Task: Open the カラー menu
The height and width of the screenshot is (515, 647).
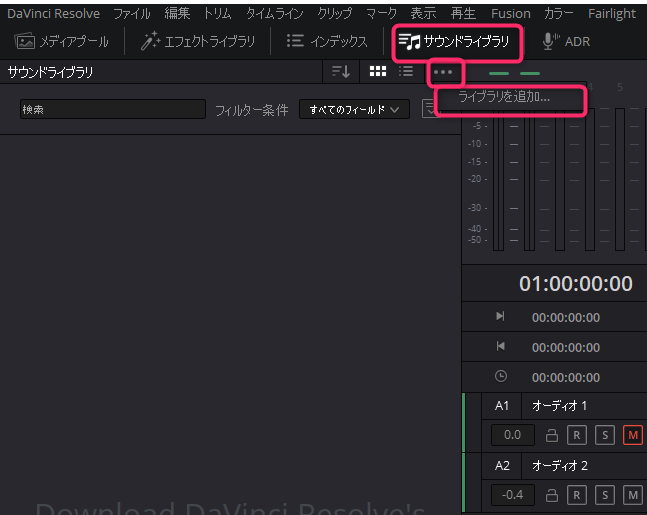Action: pyautogui.click(x=559, y=14)
